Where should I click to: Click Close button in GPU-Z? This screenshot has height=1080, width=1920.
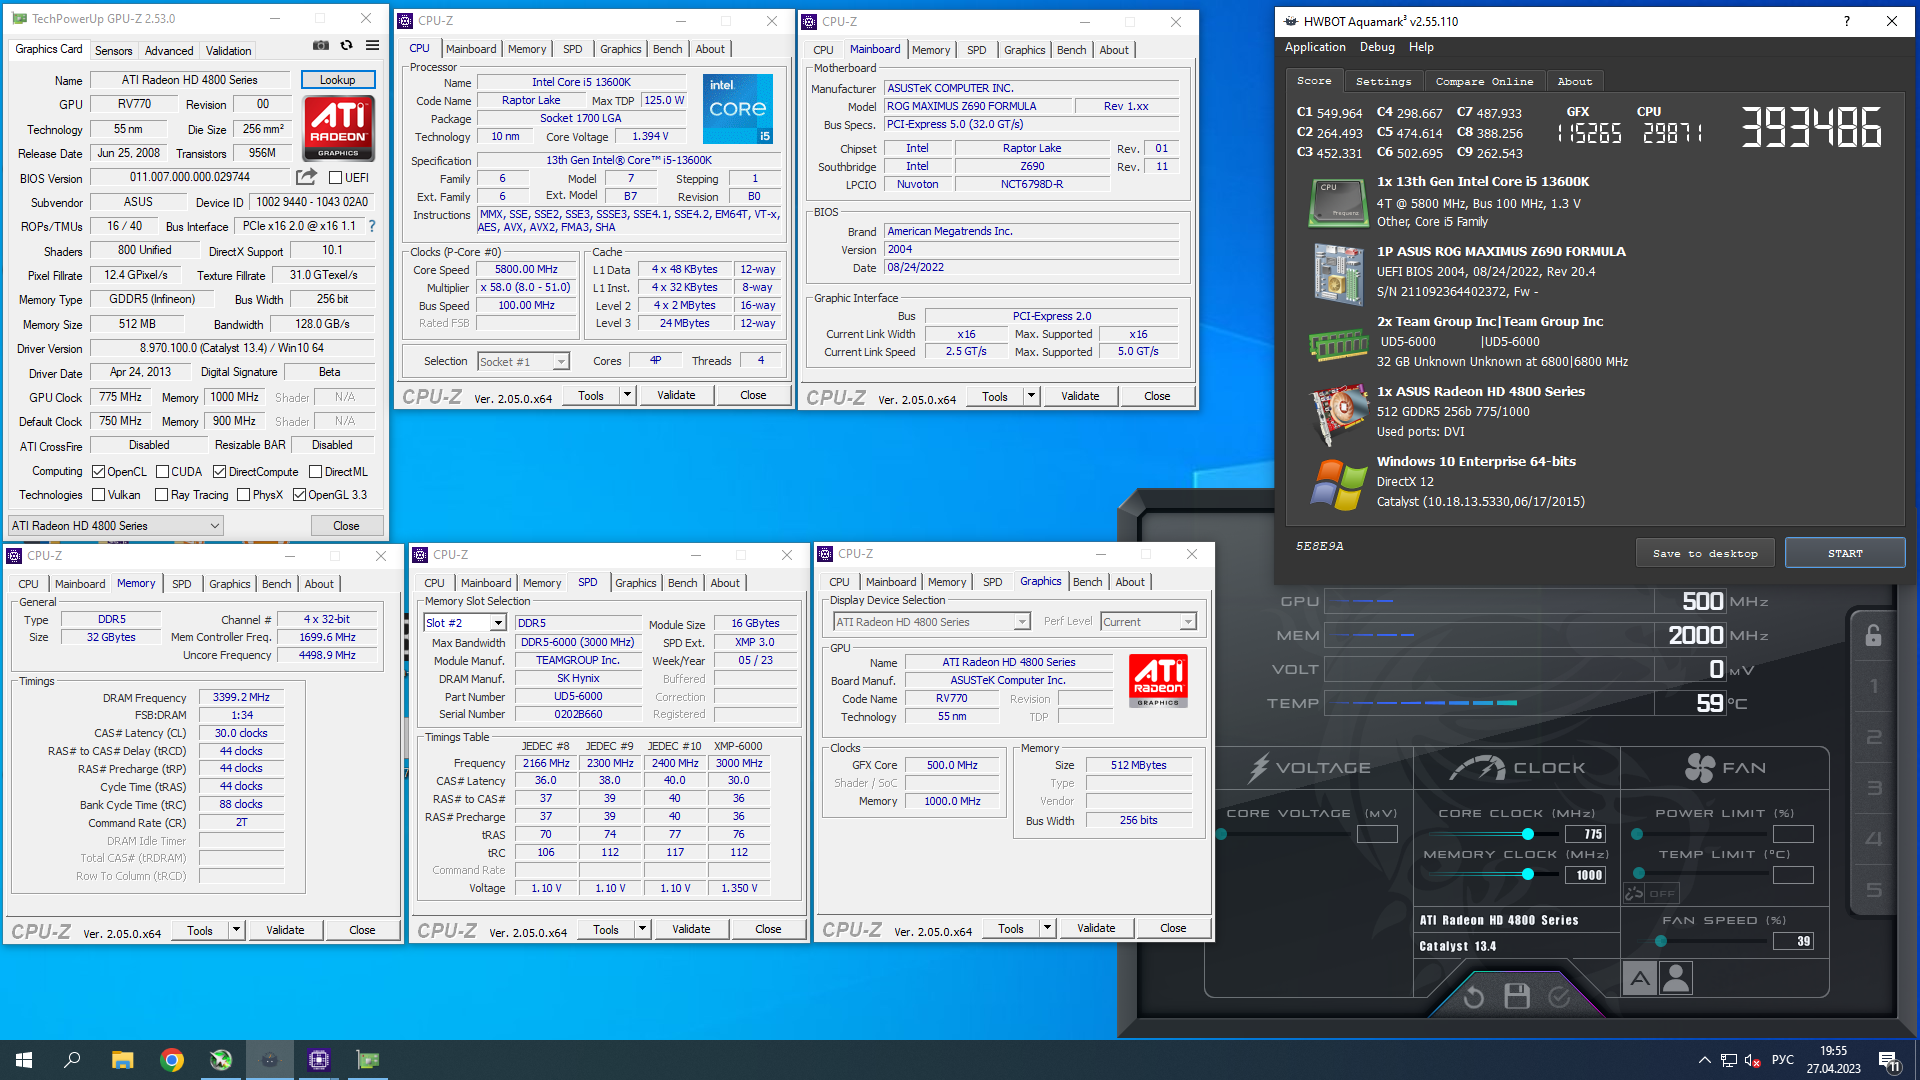tap(346, 526)
